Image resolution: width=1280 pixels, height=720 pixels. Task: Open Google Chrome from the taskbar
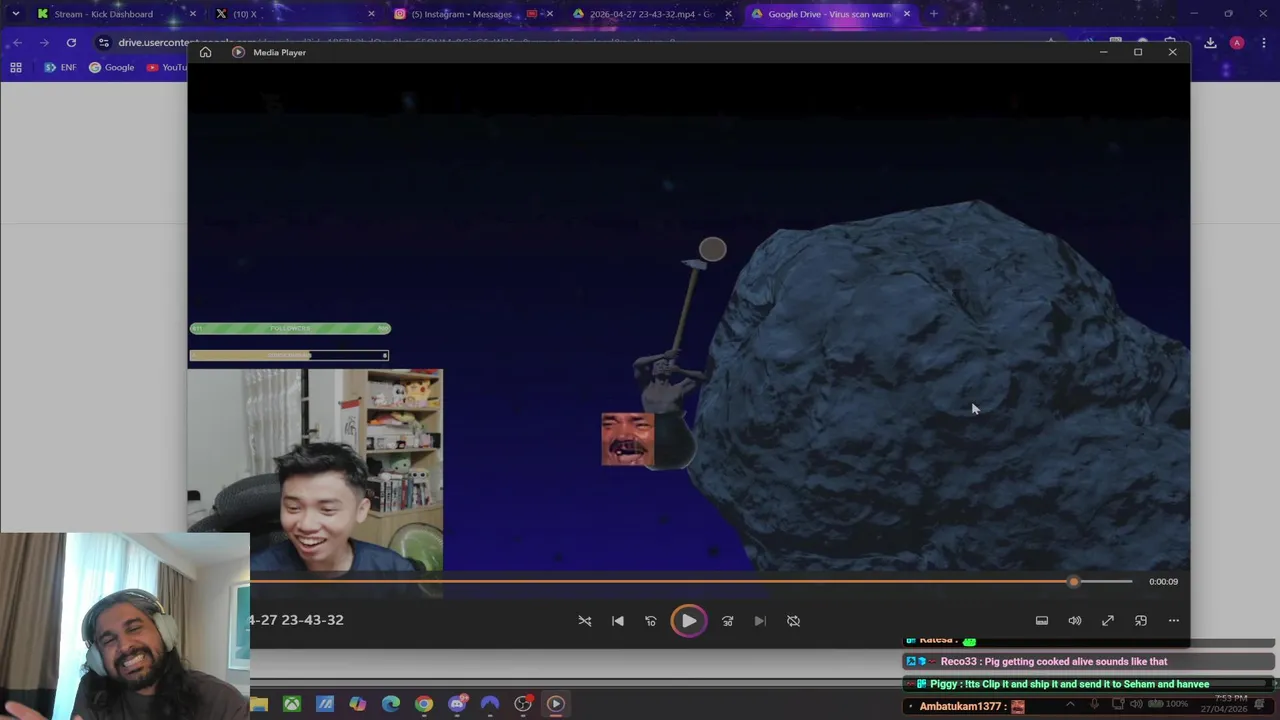pos(424,704)
